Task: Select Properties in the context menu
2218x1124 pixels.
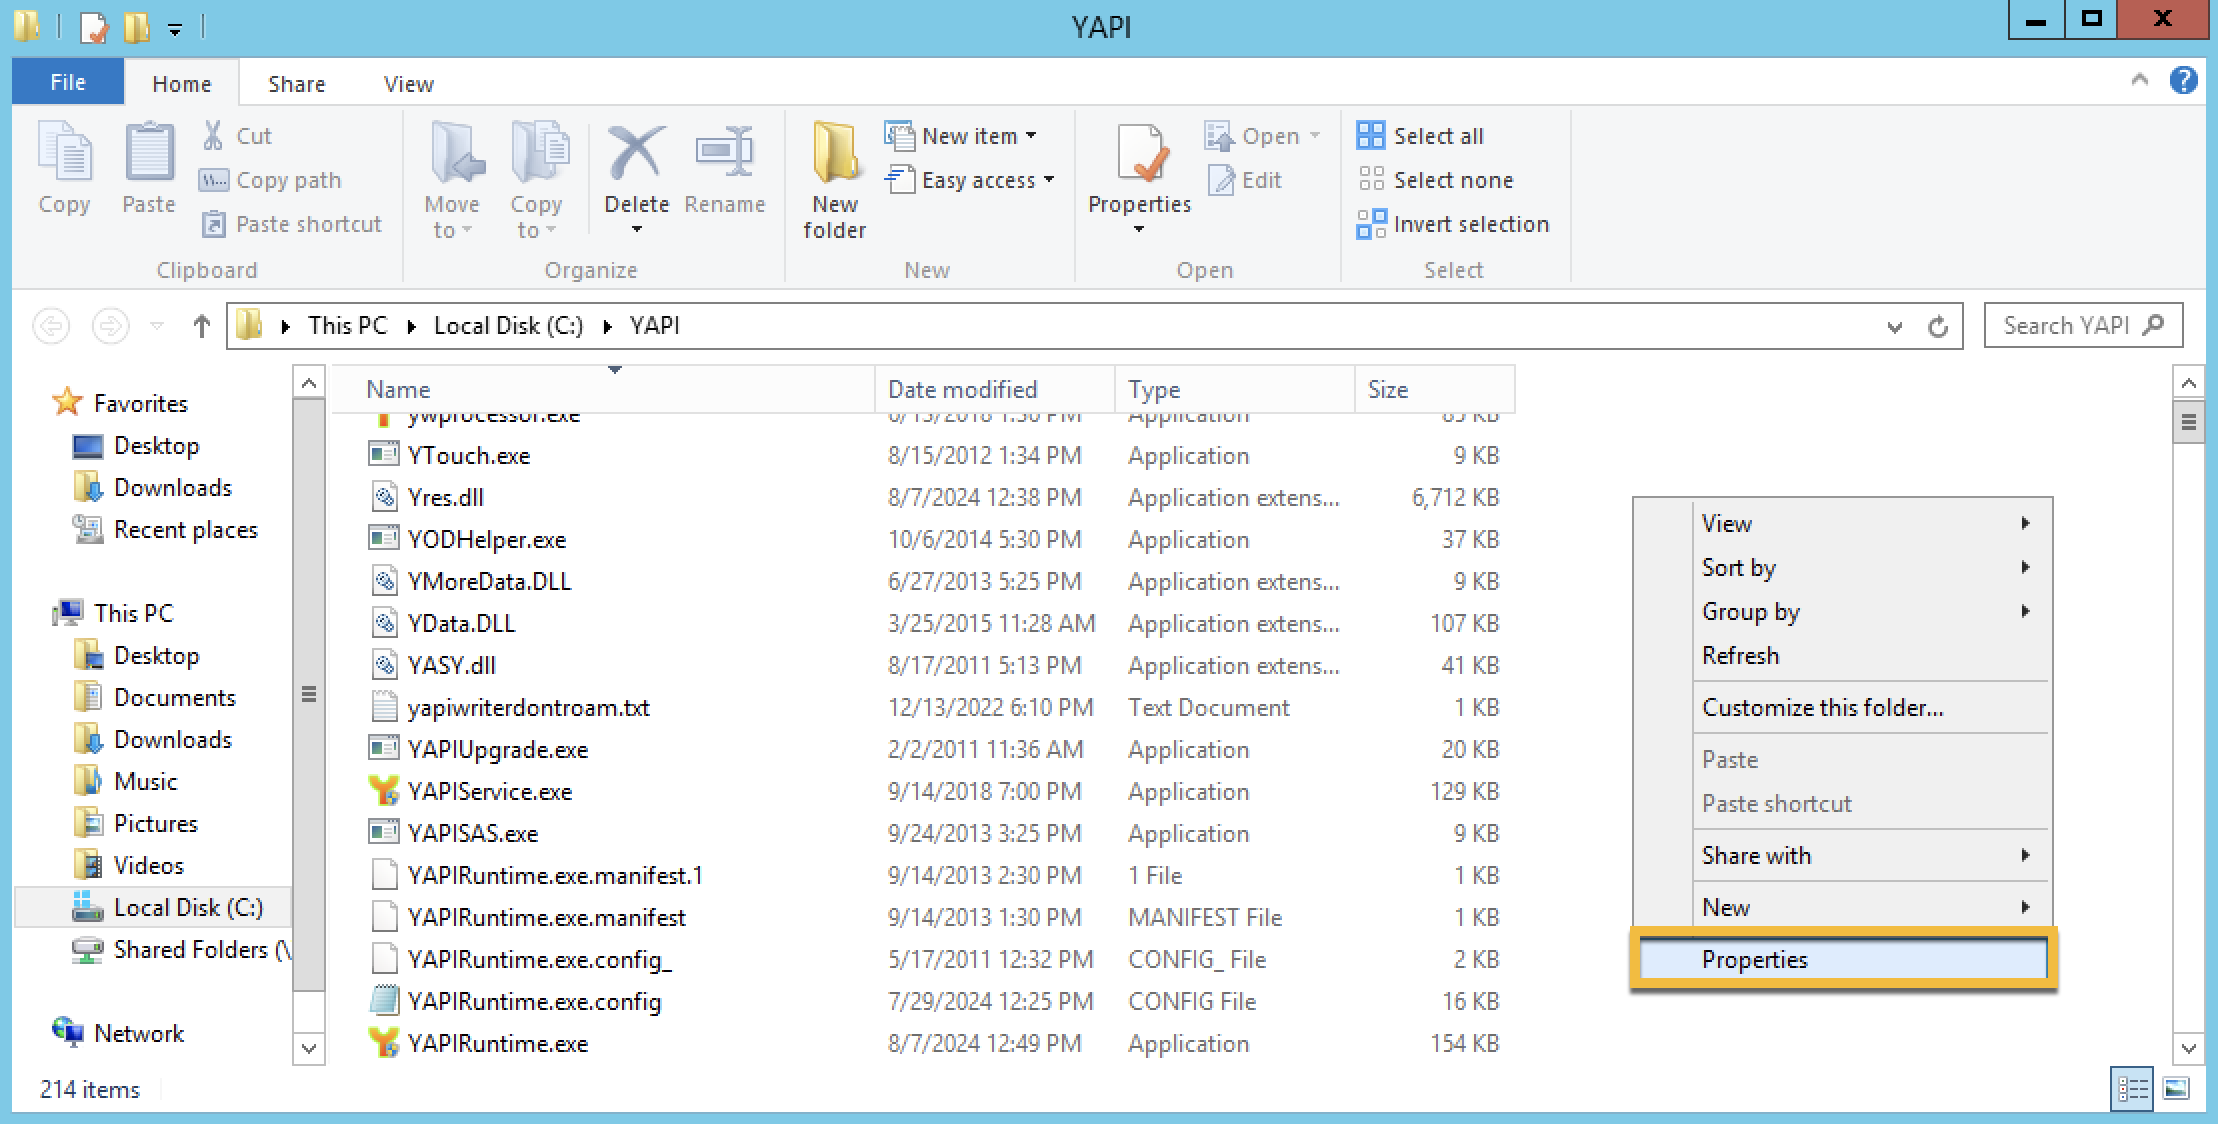Action: (x=1843, y=960)
